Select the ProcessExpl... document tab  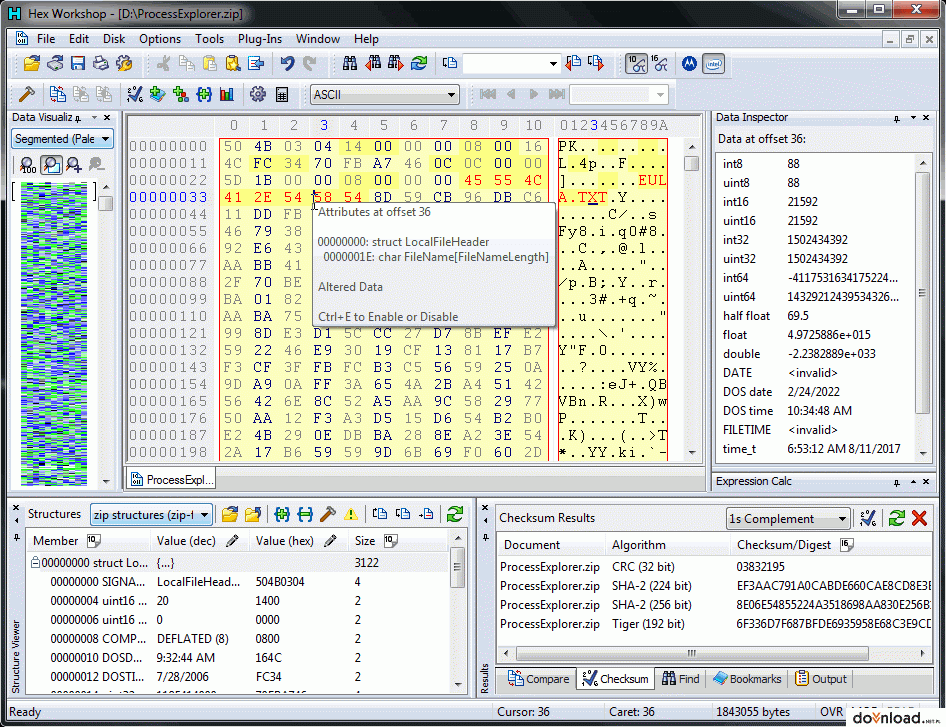pos(172,480)
